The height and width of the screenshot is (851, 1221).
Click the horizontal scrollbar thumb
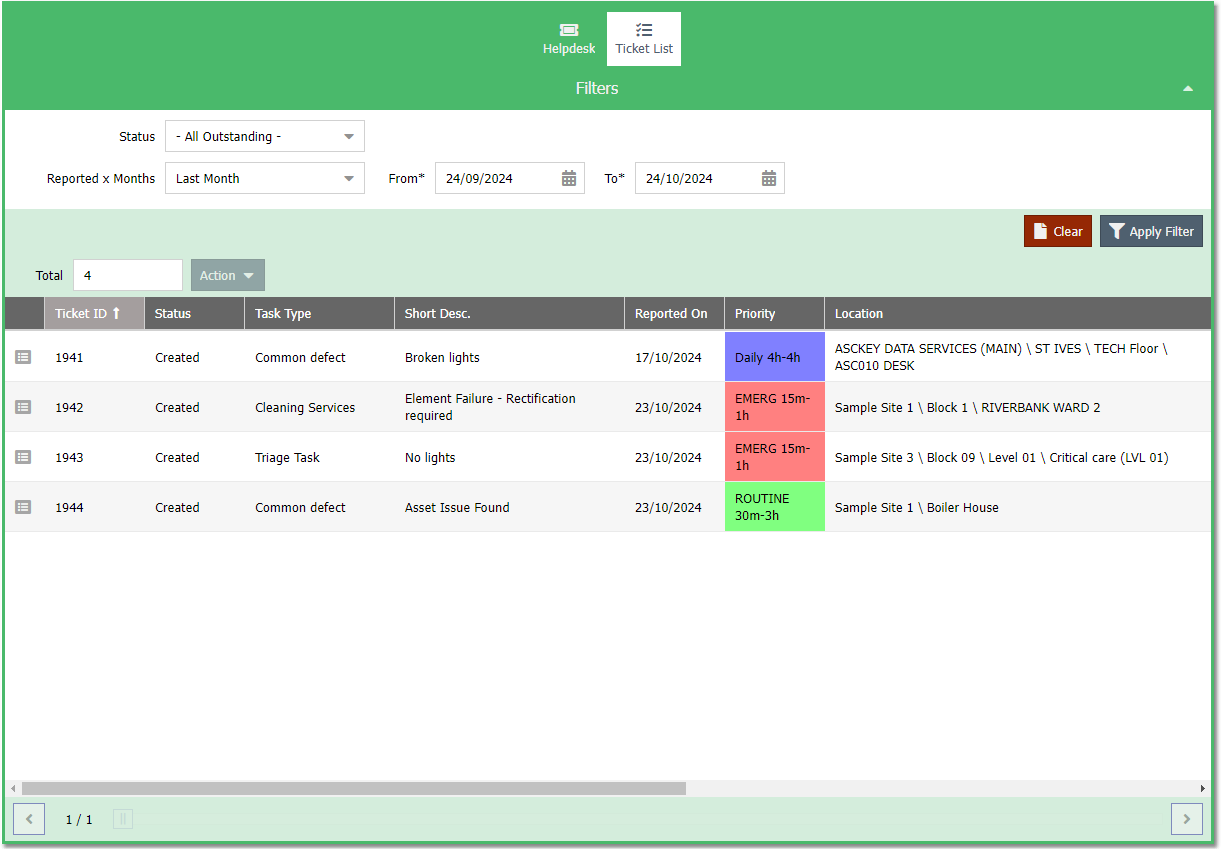(x=354, y=788)
